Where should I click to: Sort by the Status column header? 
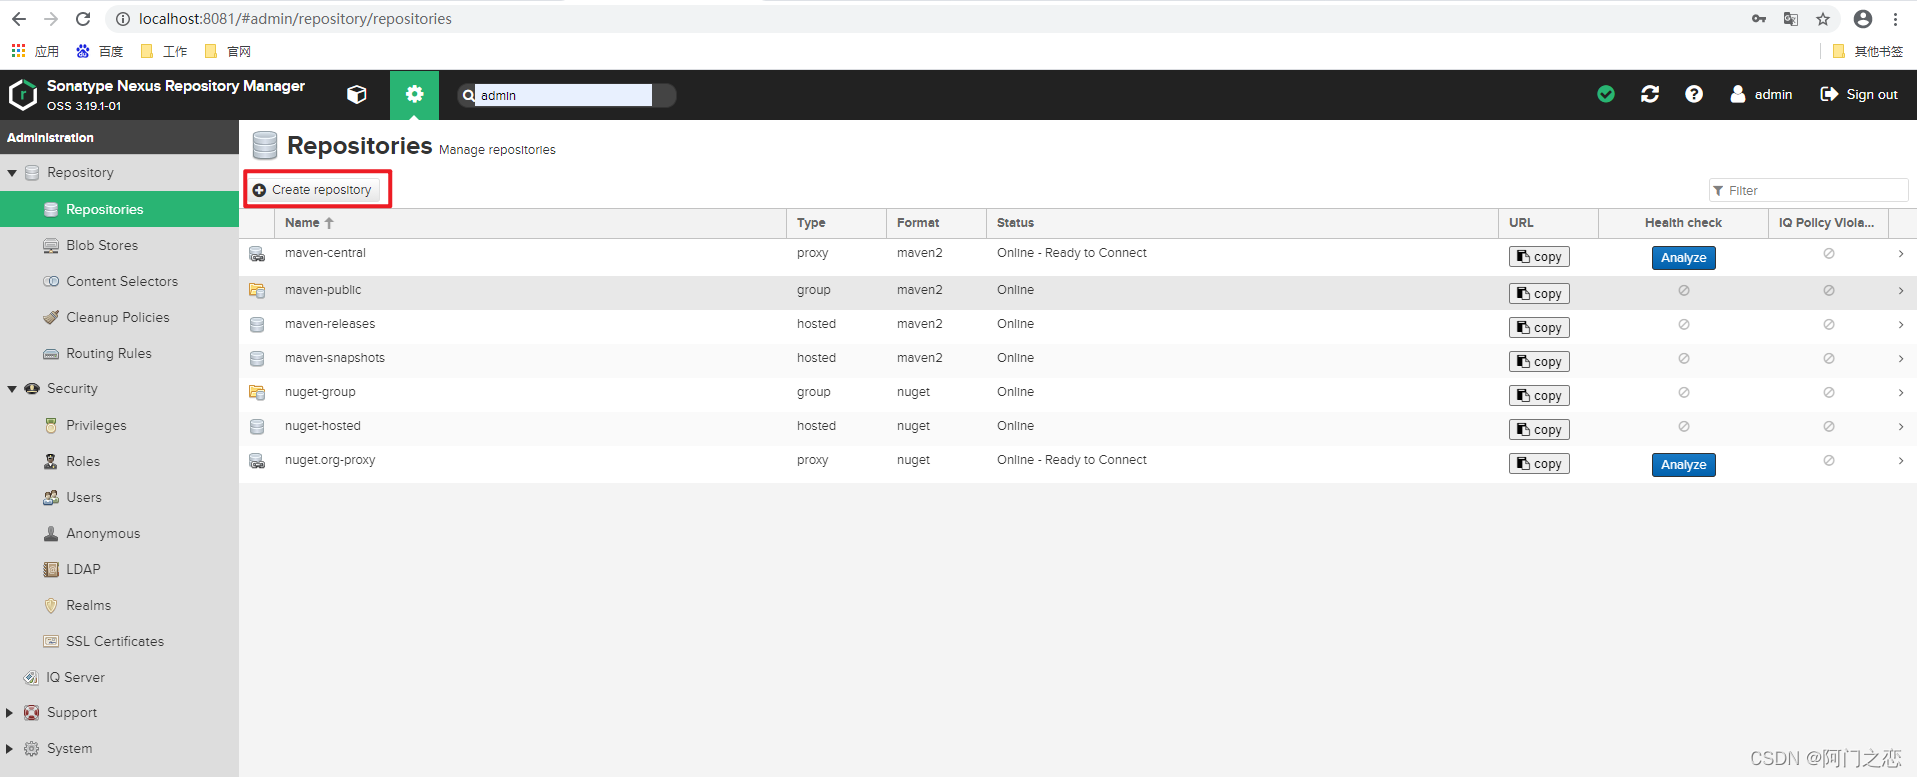pyautogui.click(x=1242, y=223)
